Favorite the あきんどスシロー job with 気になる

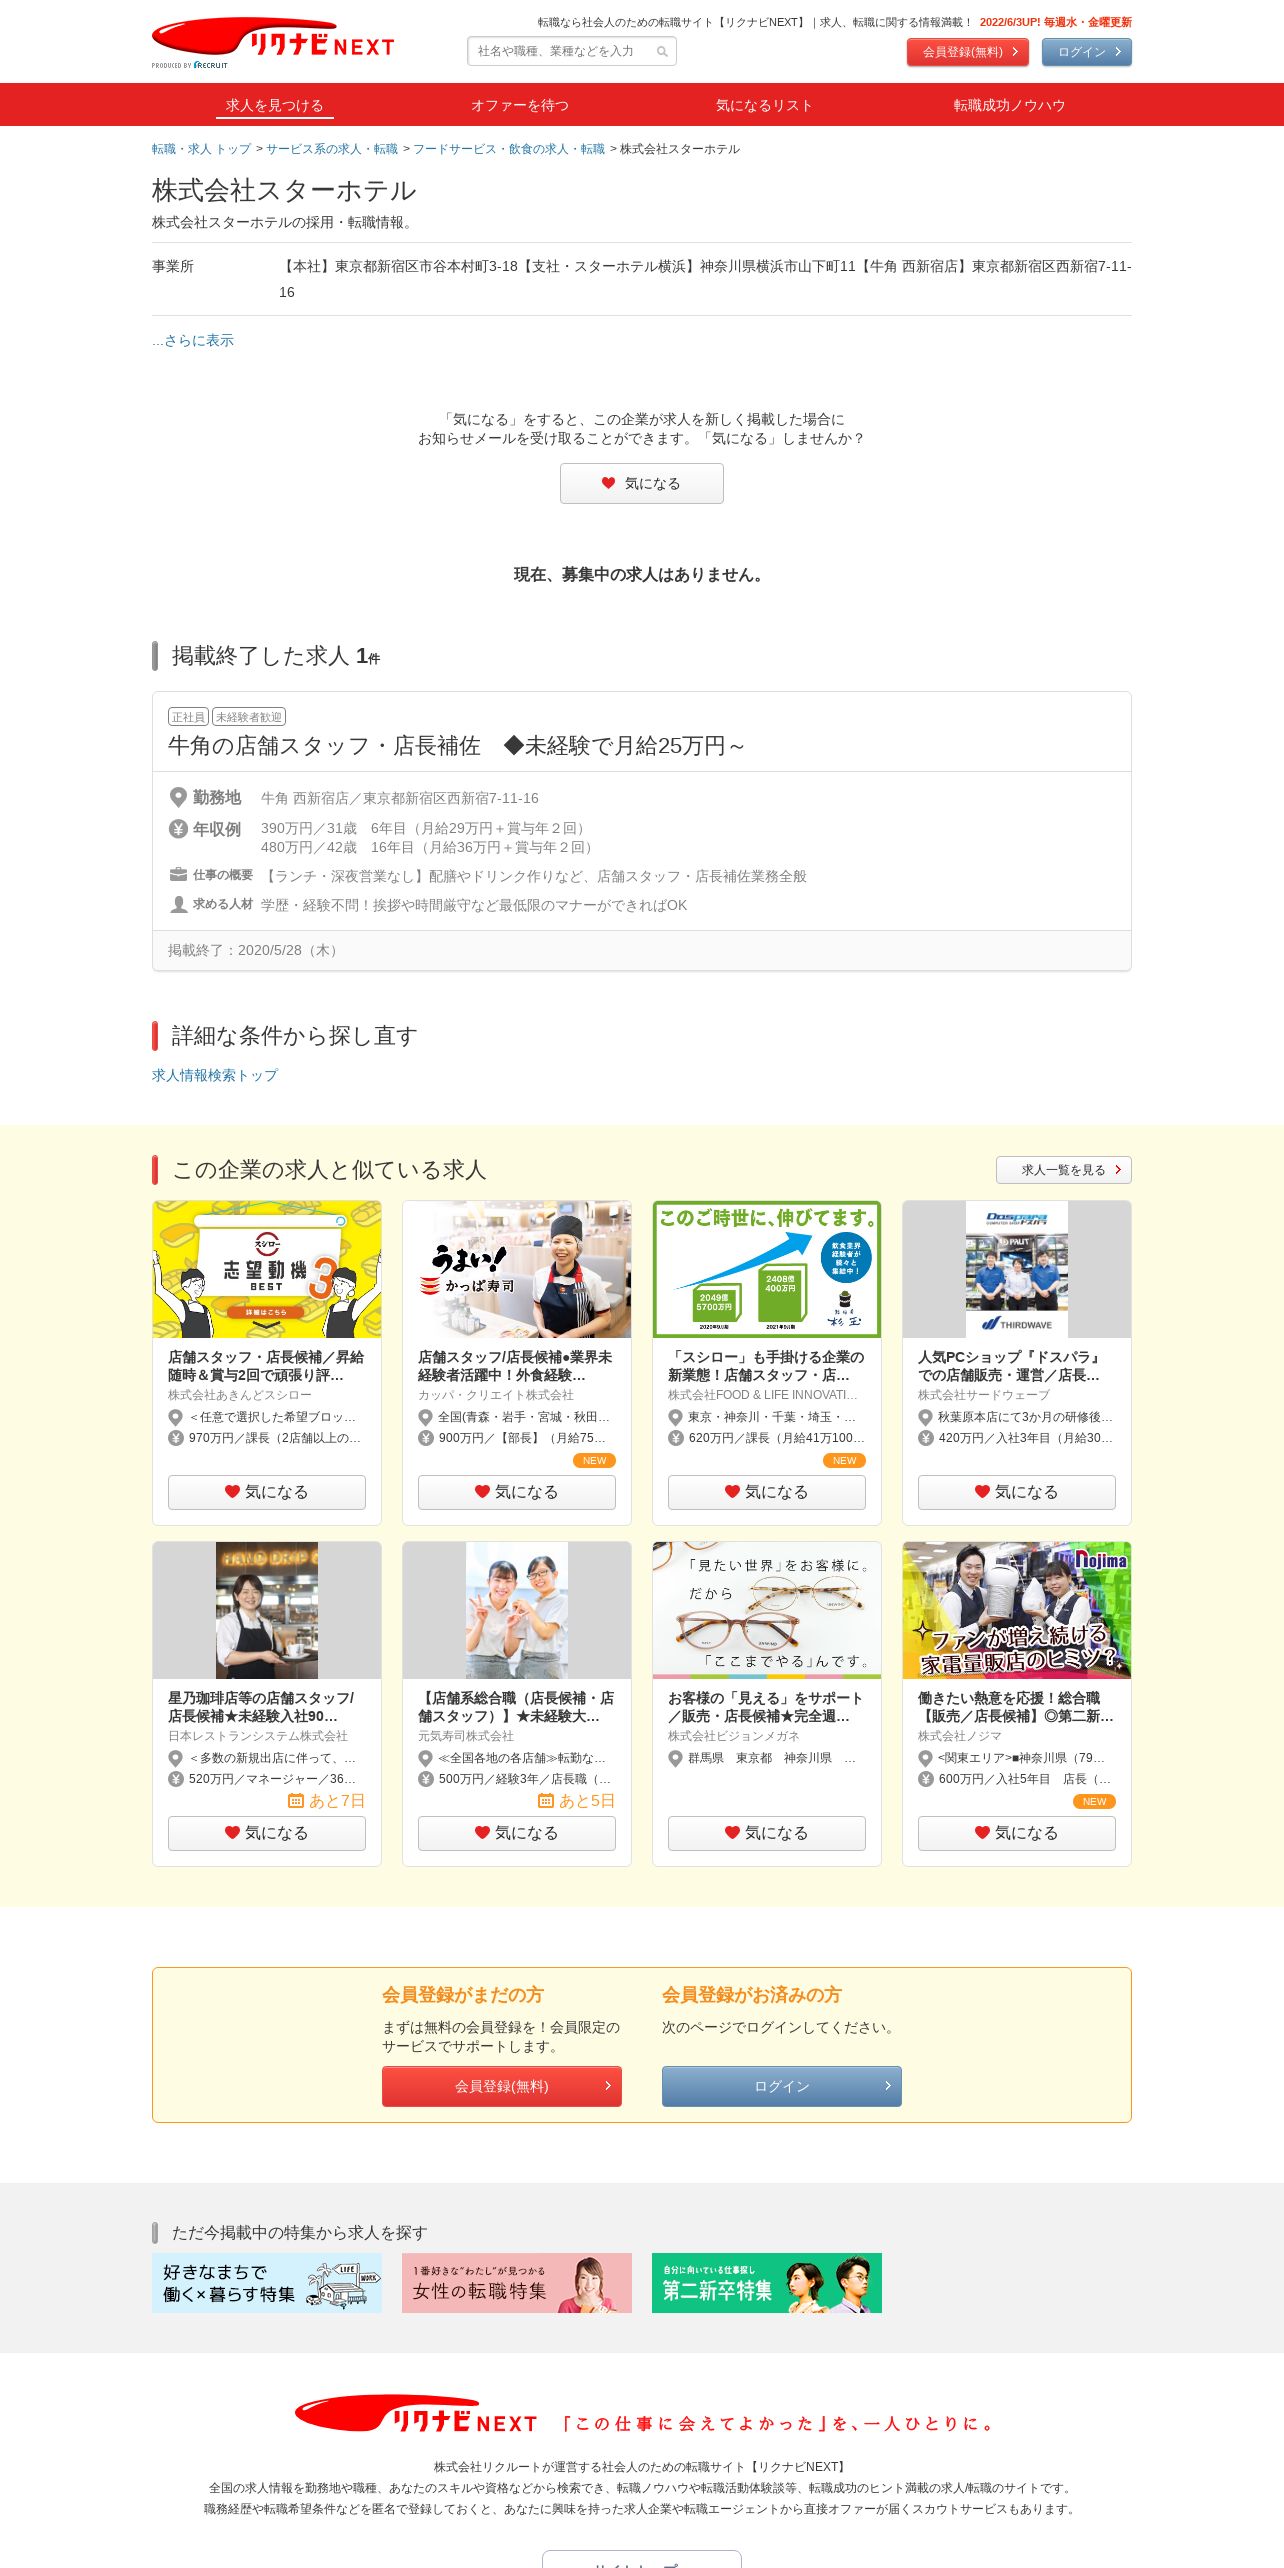pyautogui.click(x=267, y=1492)
